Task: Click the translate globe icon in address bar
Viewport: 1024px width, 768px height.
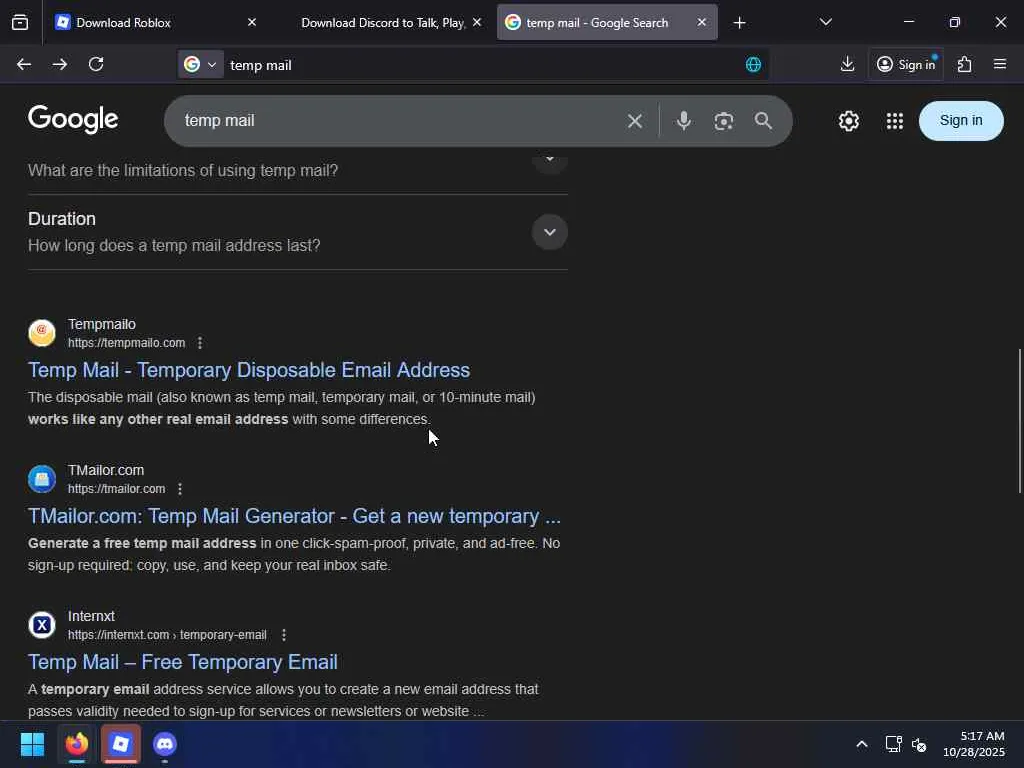Action: pos(753,65)
